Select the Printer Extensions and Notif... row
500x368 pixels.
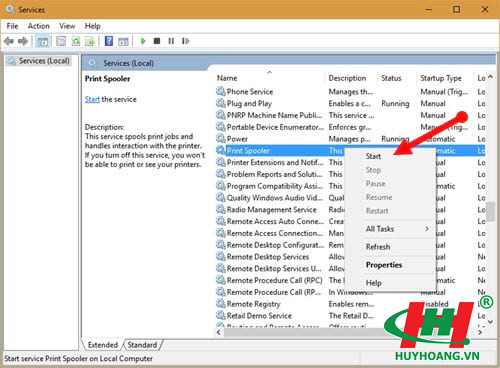(x=350, y=162)
